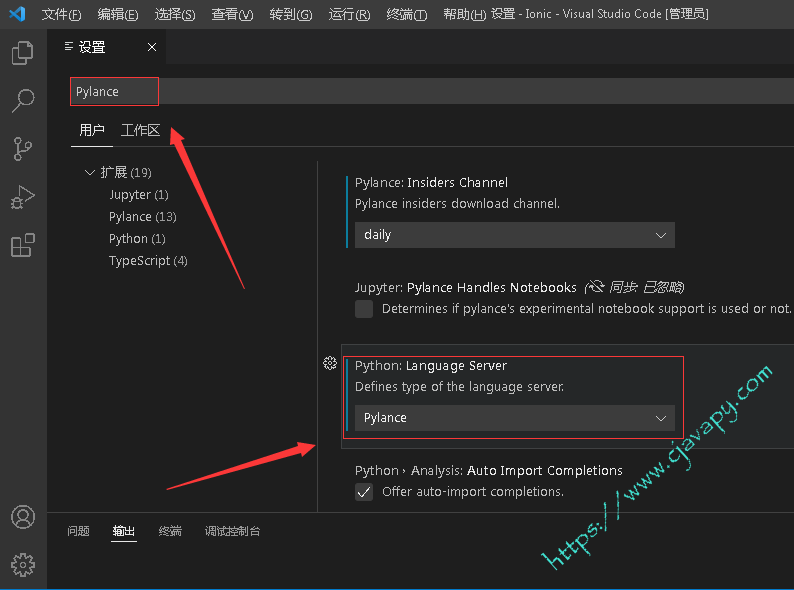Viewport: 794px width, 590px height.
Task: Open the 编辑(E) menu
Action: 117,14
